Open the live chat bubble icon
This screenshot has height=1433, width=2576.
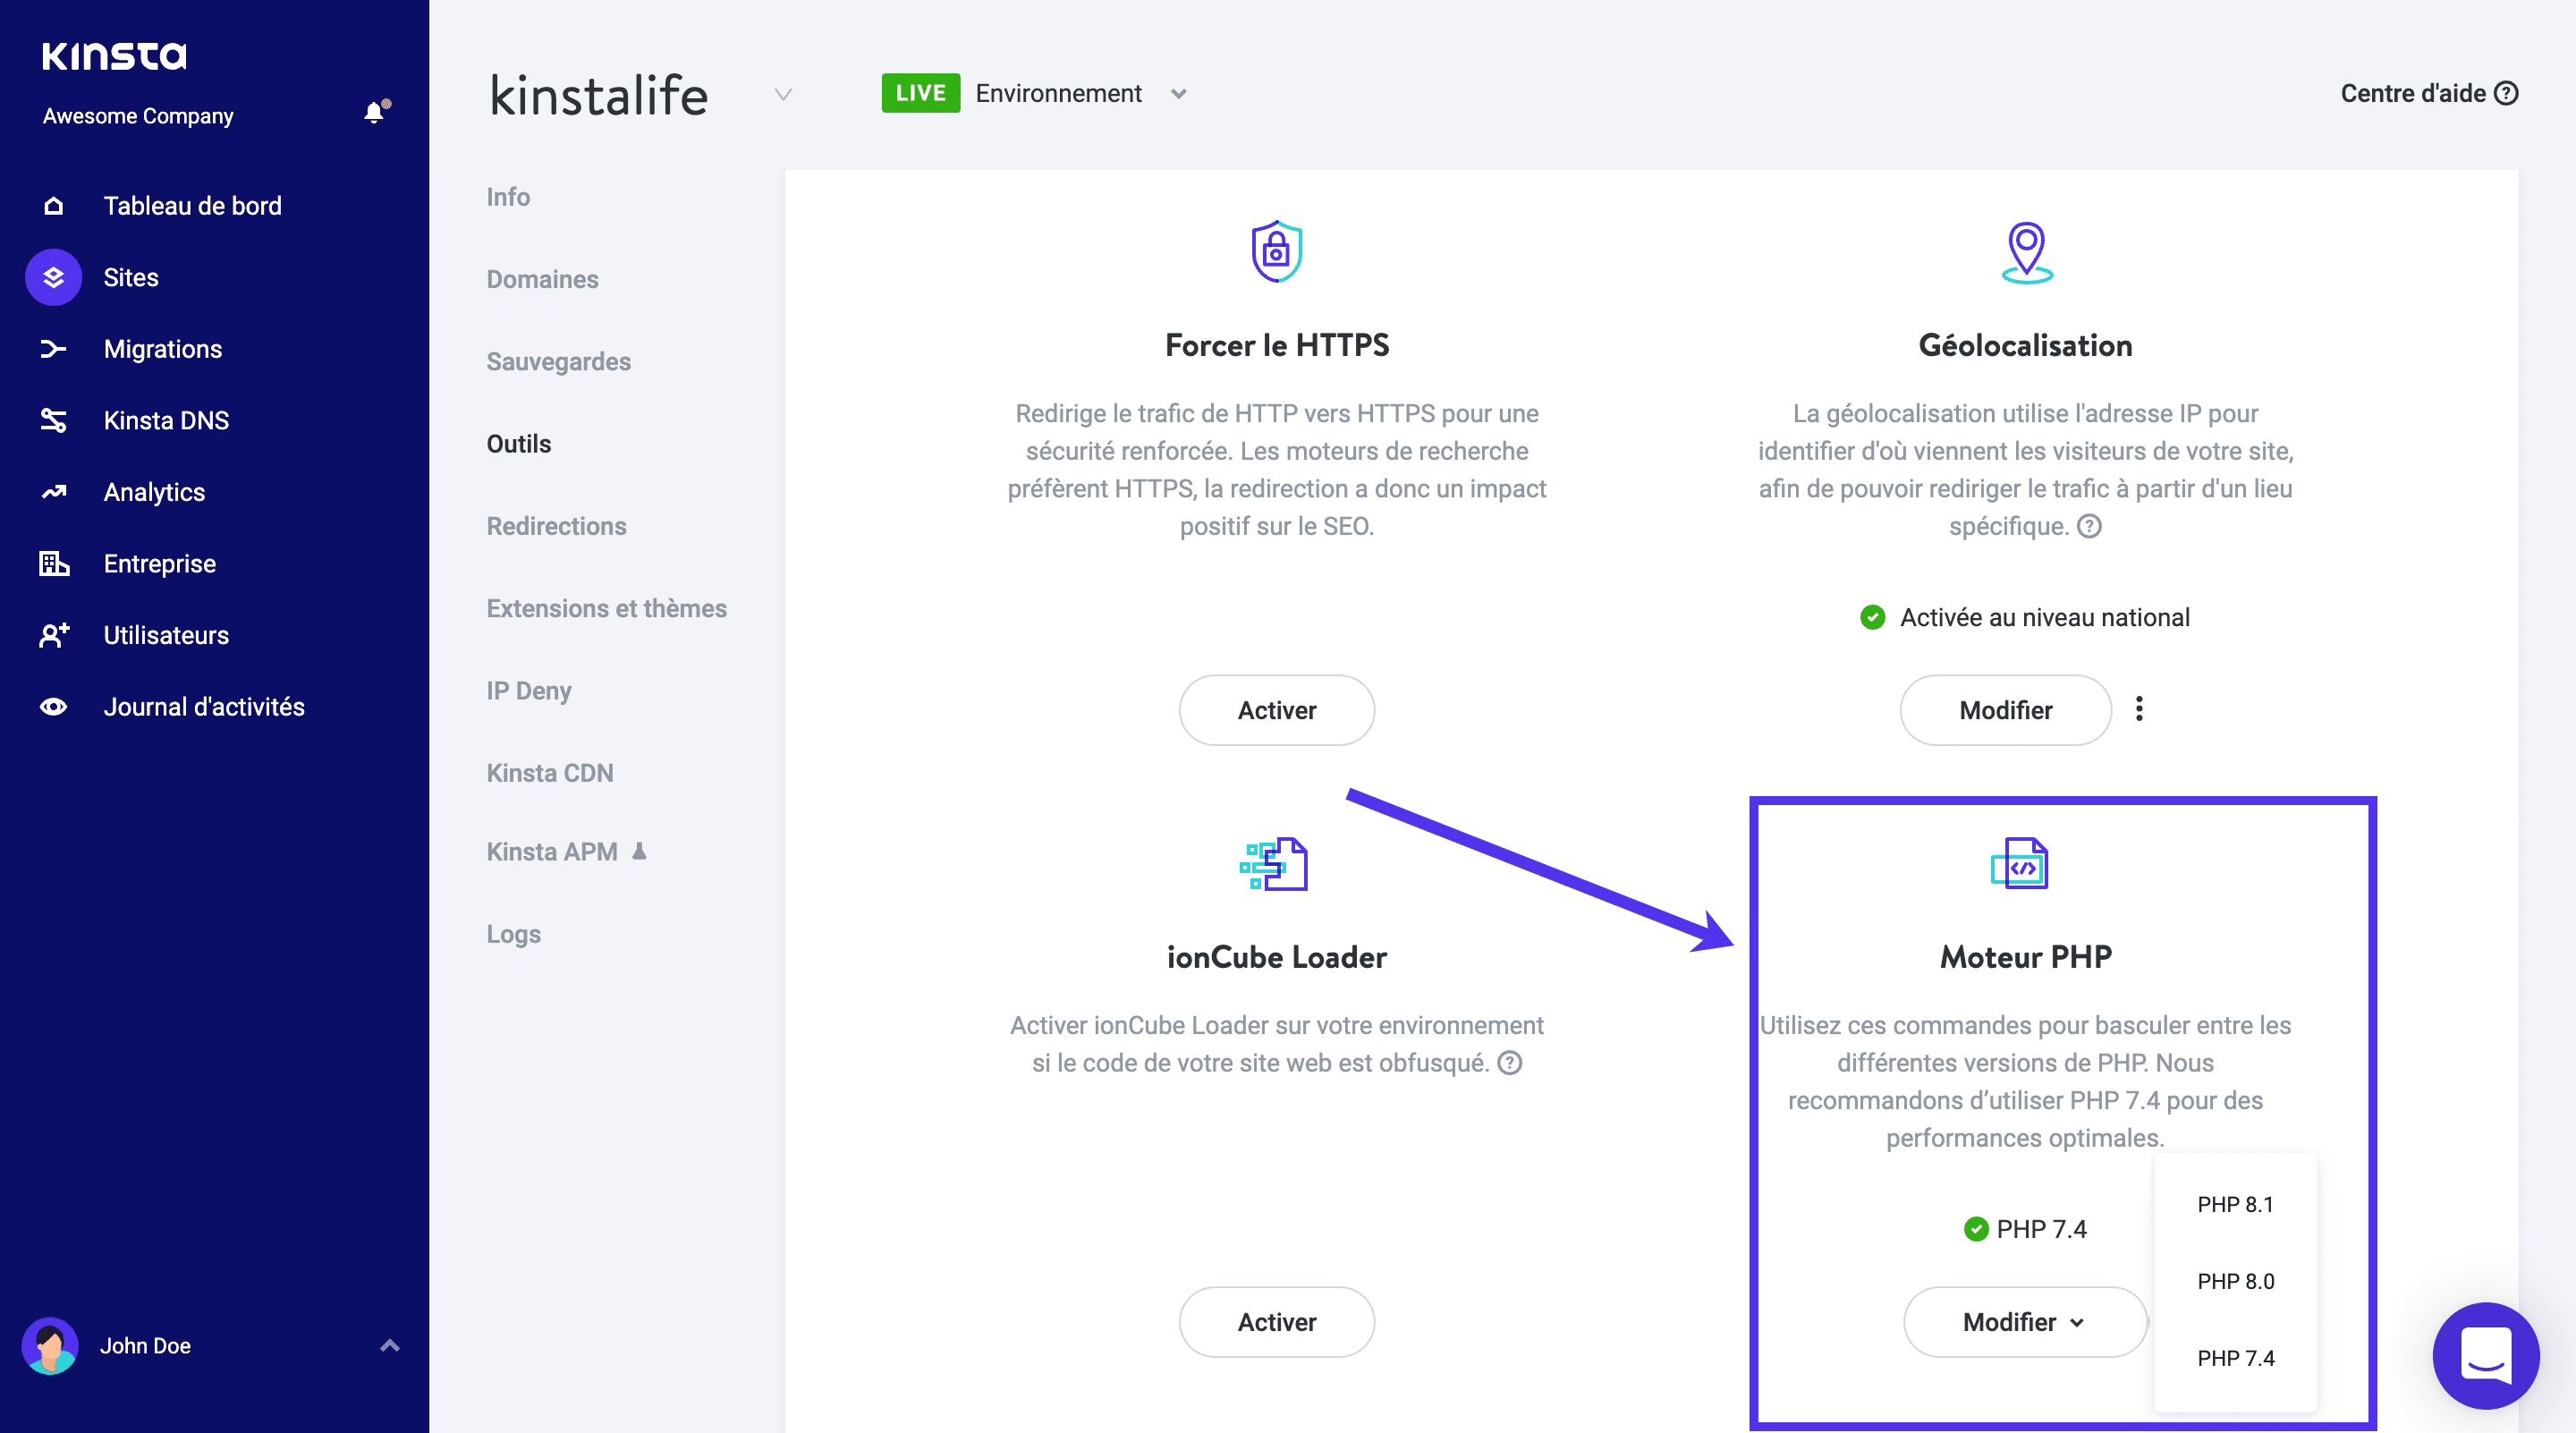tap(2486, 1356)
